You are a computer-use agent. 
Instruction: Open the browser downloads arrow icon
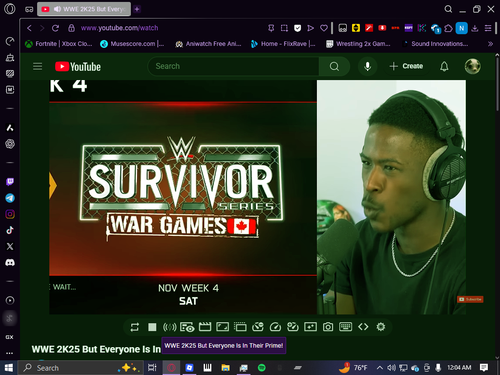(x=475, y=28)
